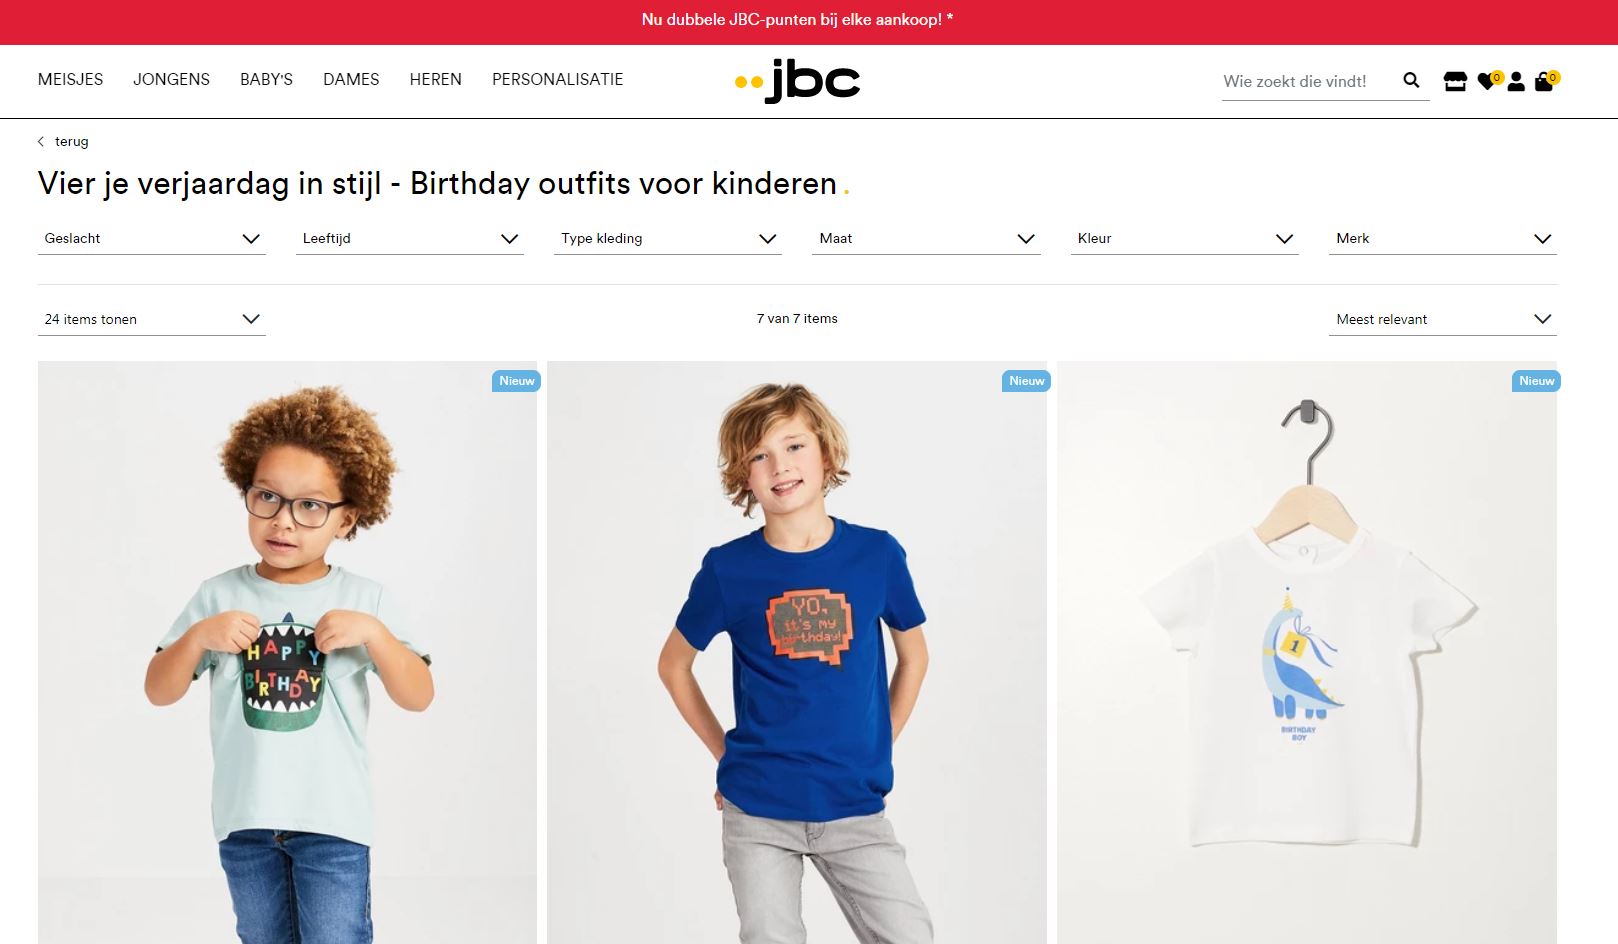Viewport: 1618px width, 944px height.
Task: Open the JONGENS menu
Action: pos(171,79)
